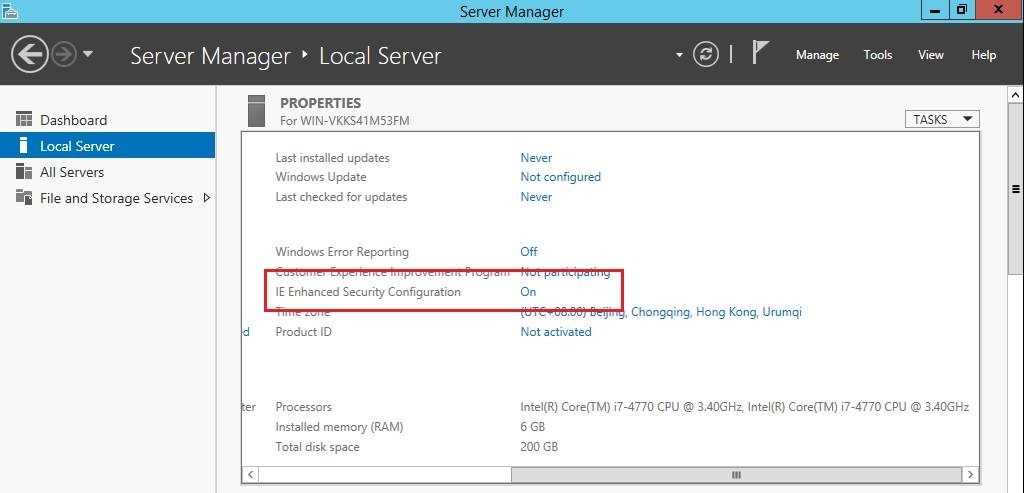Refresh Server Manager with the refresh icon
Screen dimensions: 1024x493
[705, 55]
